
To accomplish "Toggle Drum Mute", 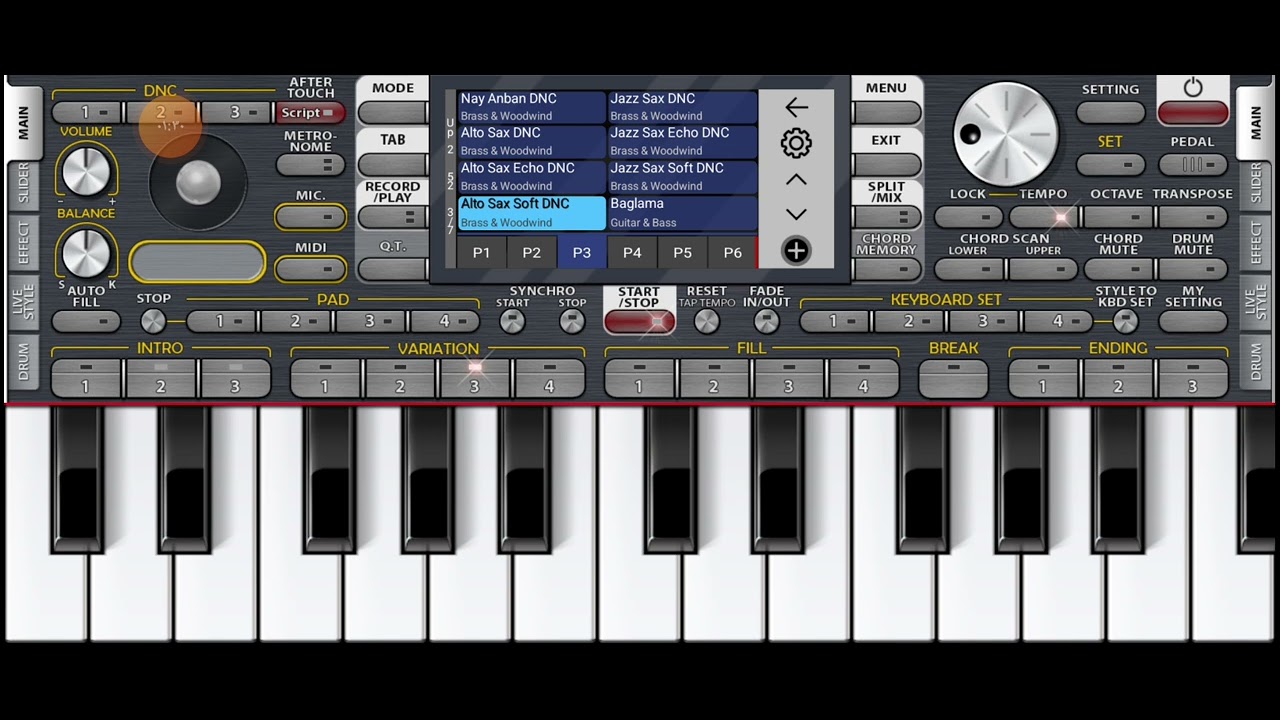I will 1193,268.
